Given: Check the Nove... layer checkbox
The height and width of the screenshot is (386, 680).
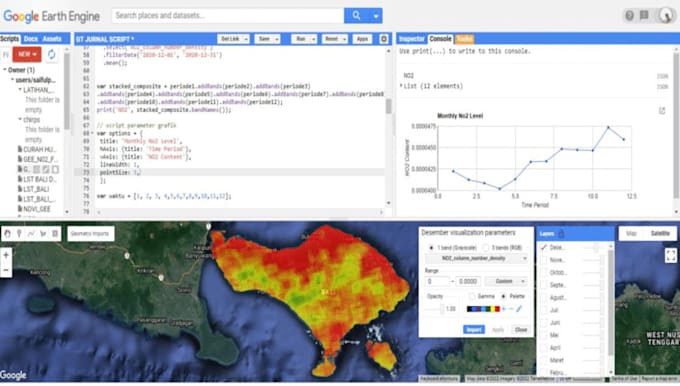Looking at the screenshot, I should click(543, 260).
